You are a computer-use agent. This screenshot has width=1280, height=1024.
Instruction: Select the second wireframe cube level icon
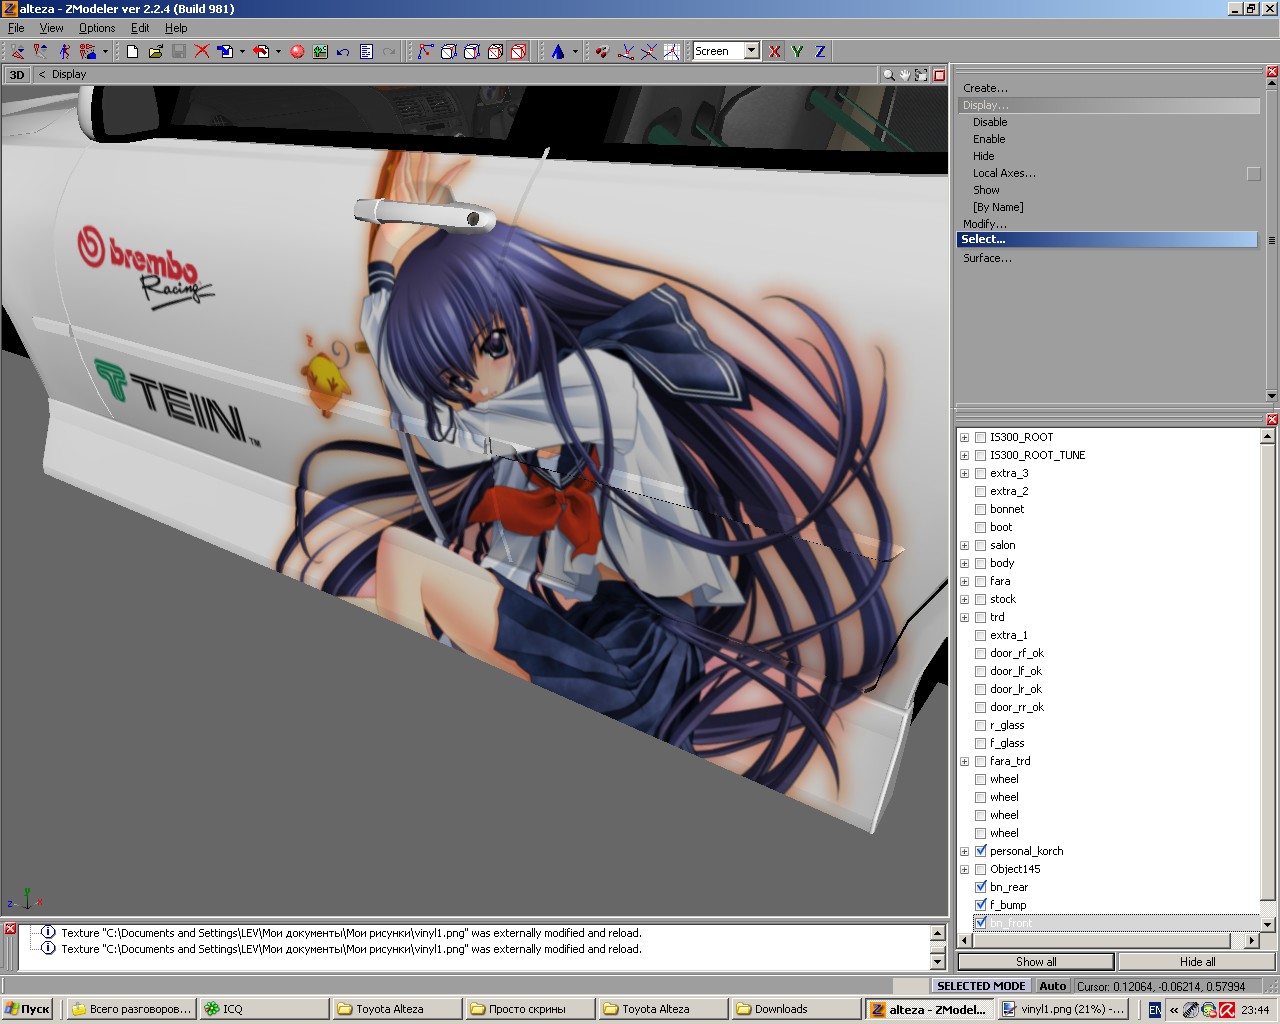[x=449, y=51]
